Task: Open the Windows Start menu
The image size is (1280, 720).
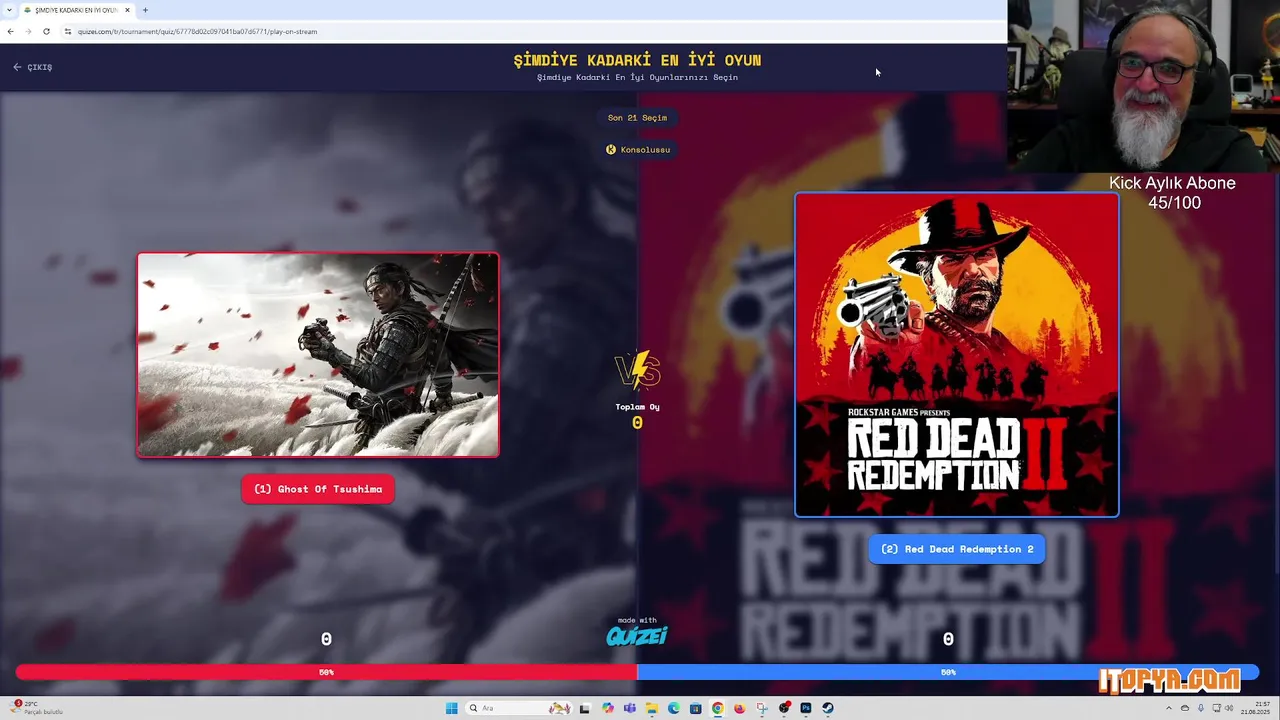Action: coord(451,708)
